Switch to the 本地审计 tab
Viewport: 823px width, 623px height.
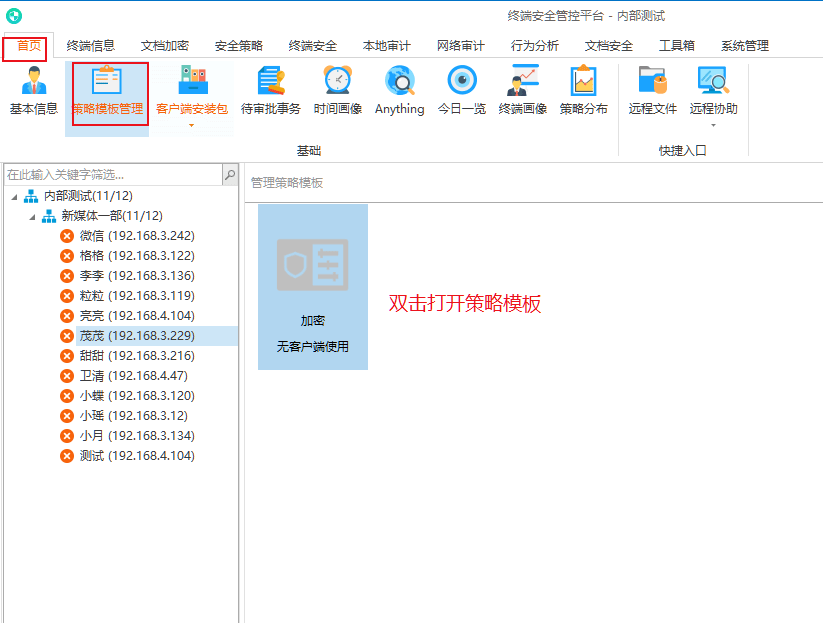point(387,46)
